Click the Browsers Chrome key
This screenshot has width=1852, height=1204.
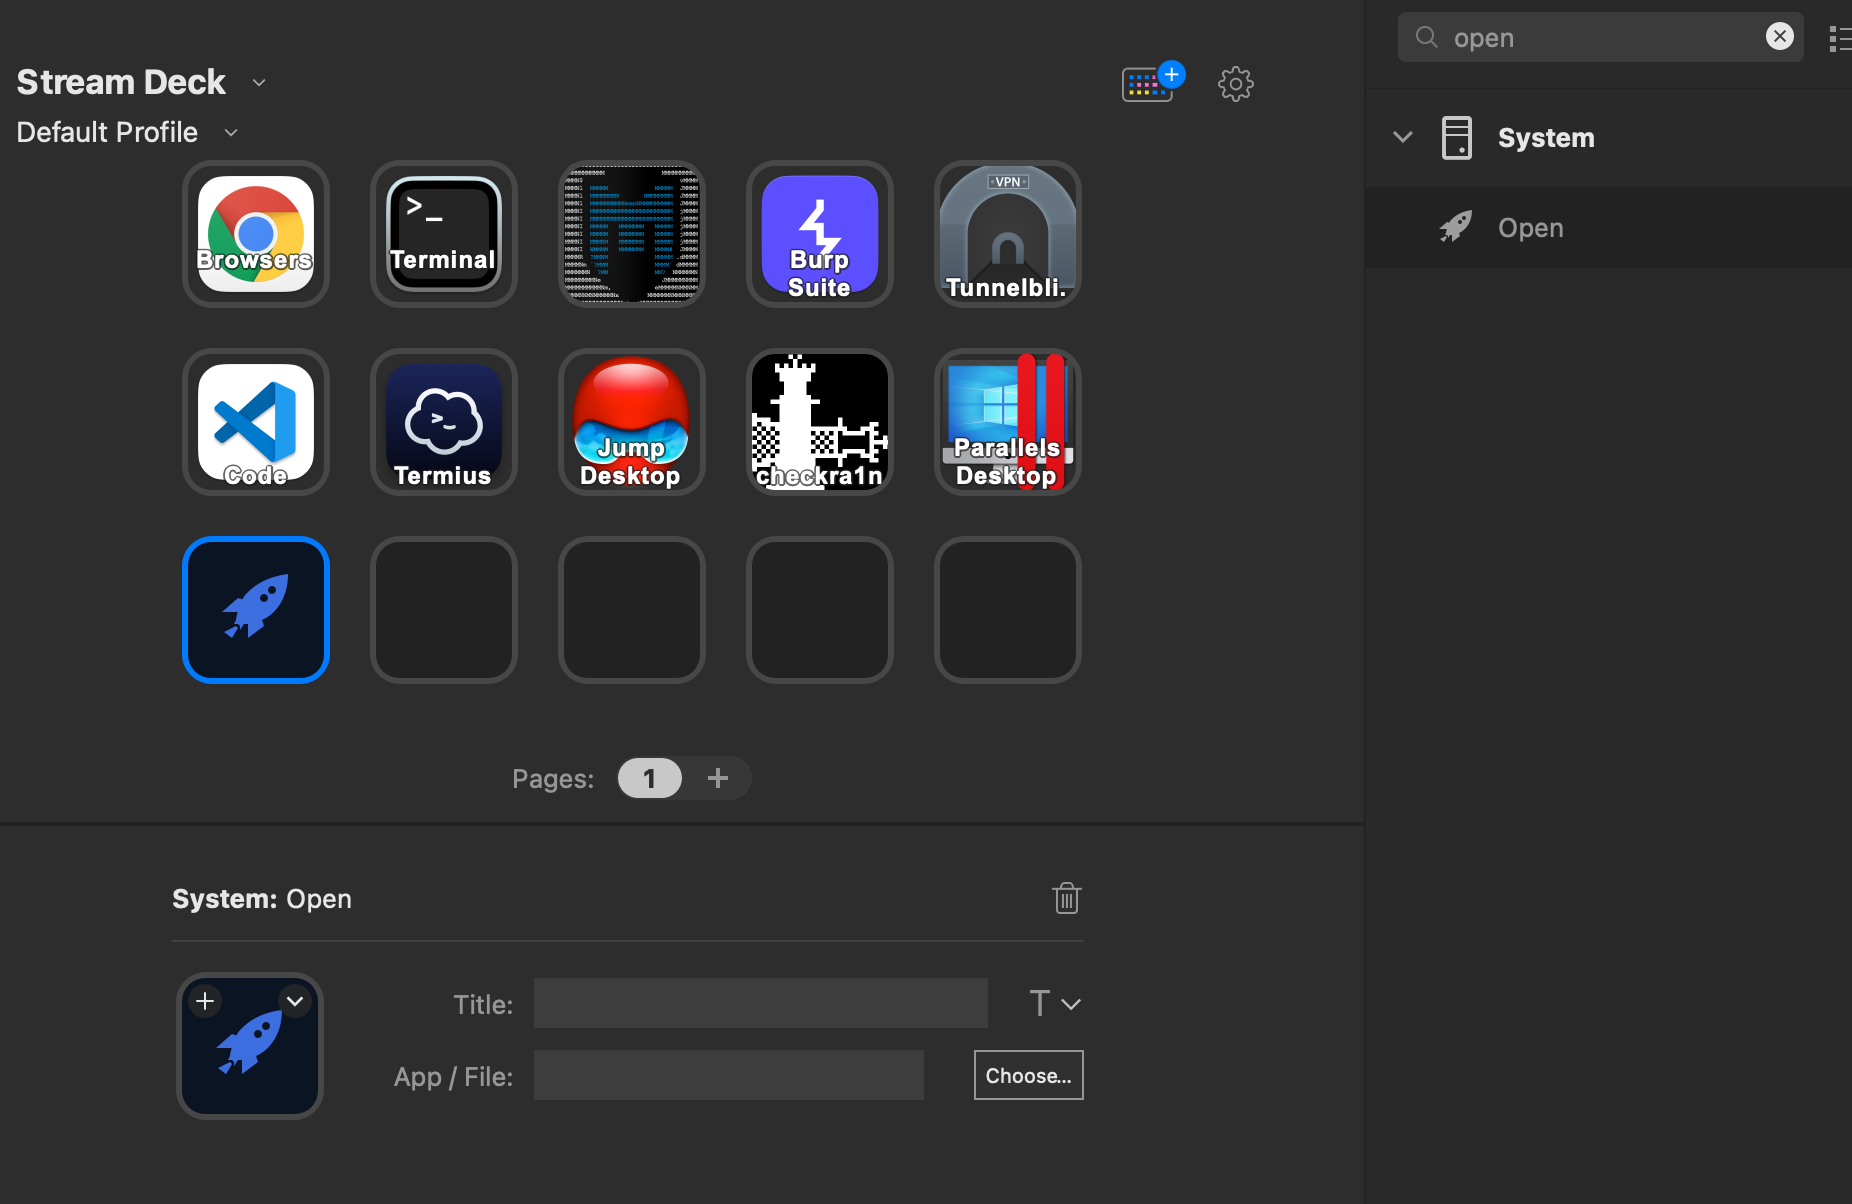(x=256, y=234)
